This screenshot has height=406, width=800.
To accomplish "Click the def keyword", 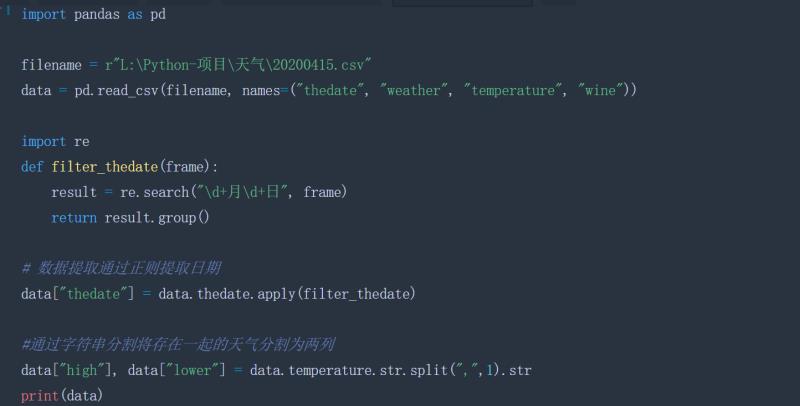I will [x=32, y=166].
